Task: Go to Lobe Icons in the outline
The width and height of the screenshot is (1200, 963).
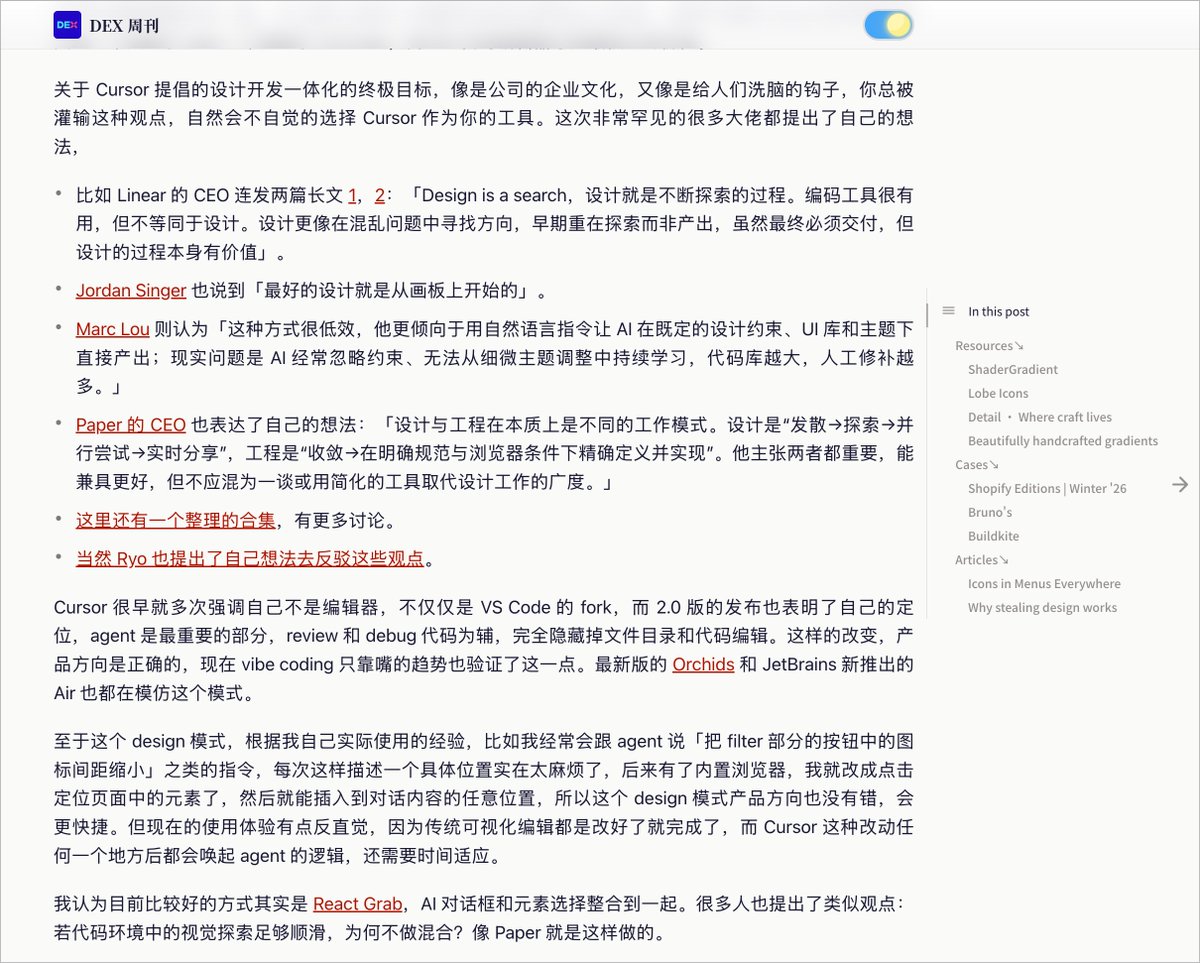Action: pos(998,394)
